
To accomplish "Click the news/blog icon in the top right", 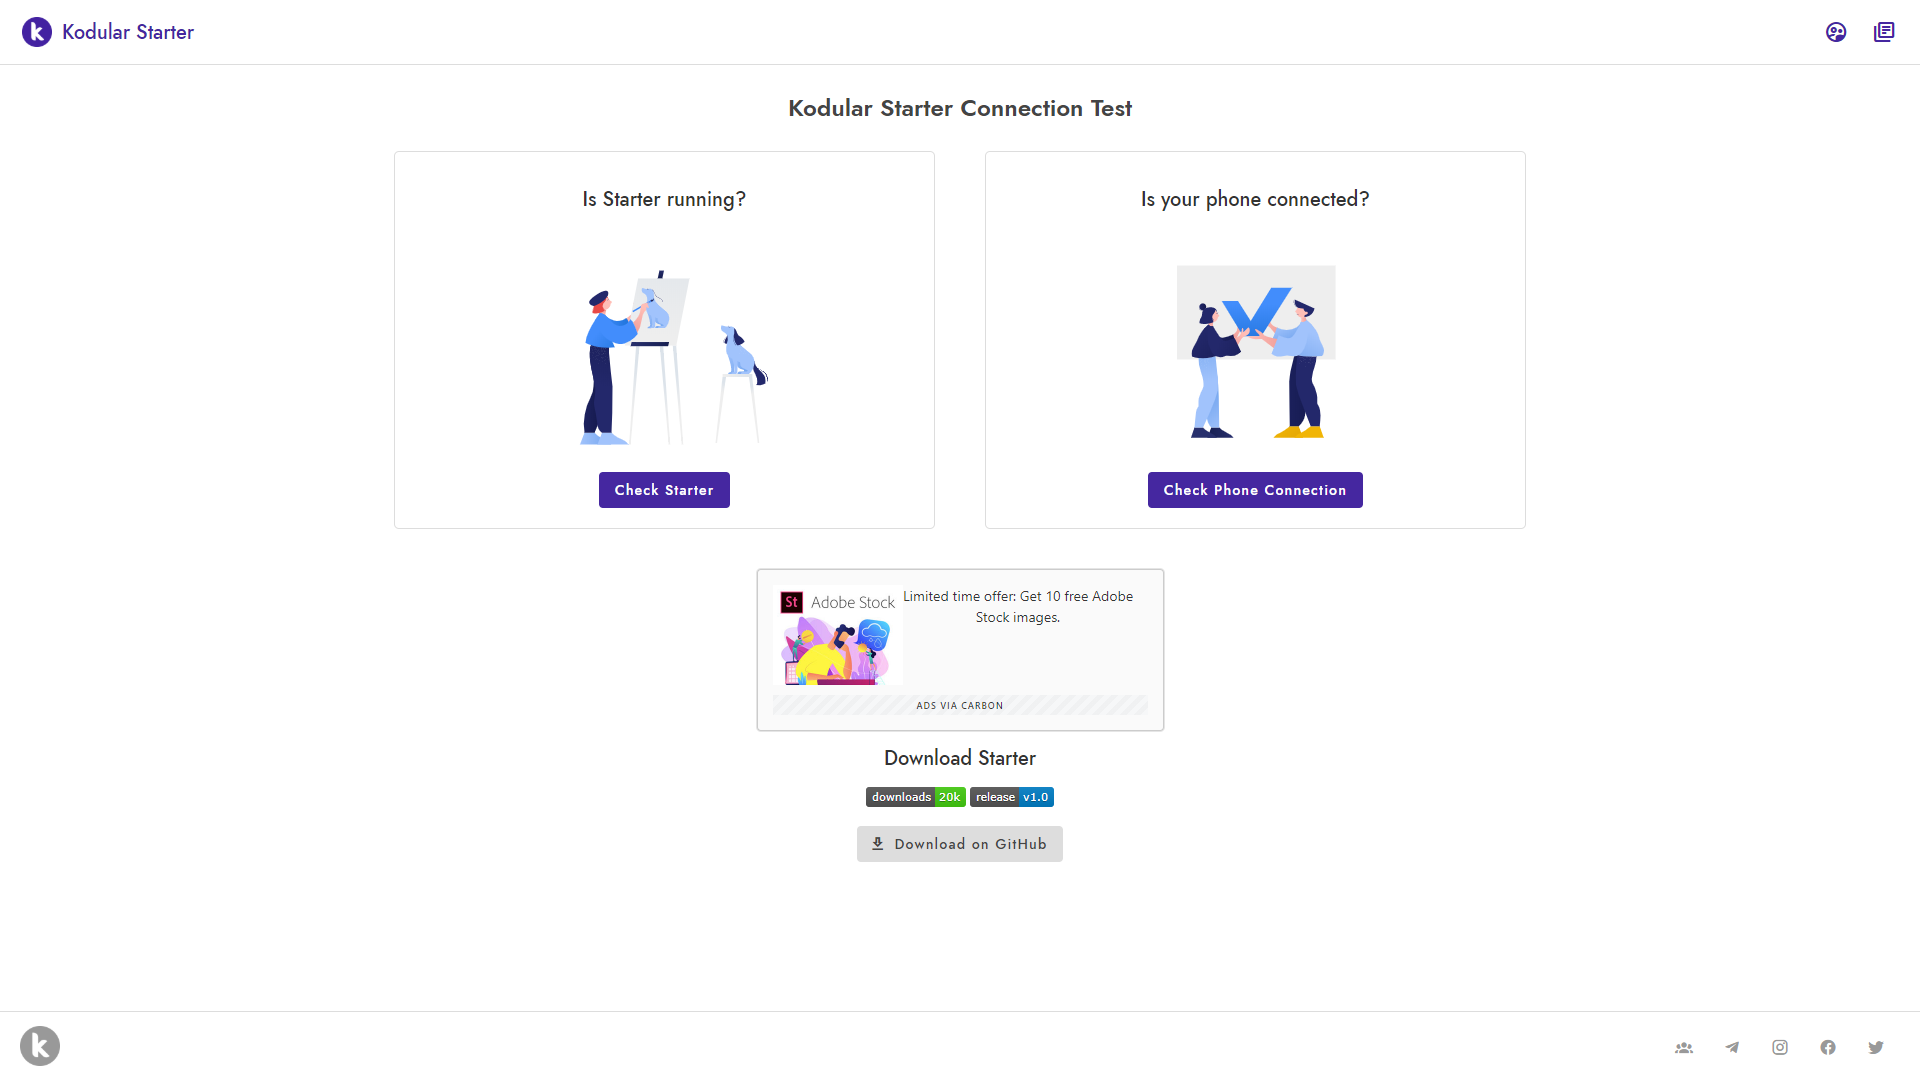I will (x=1884, y=31).
